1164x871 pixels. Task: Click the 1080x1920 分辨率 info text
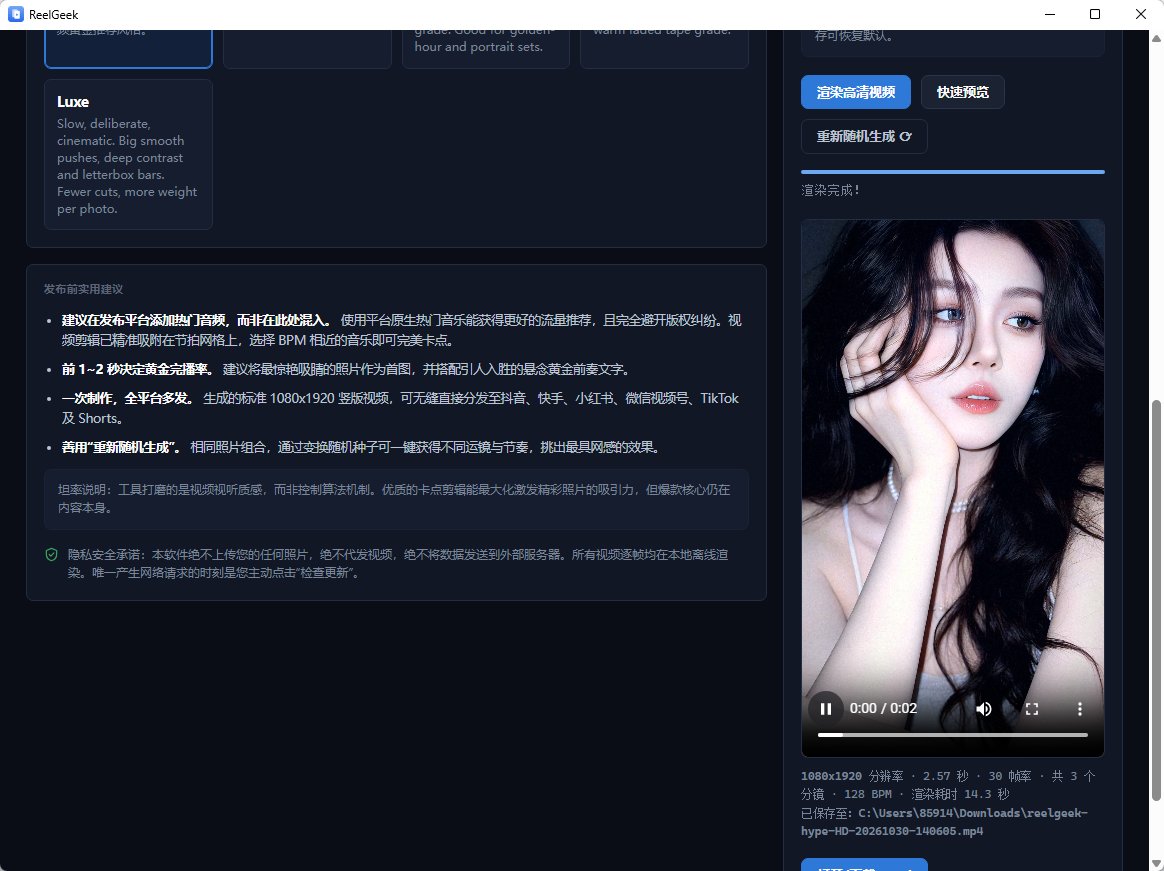852,776
